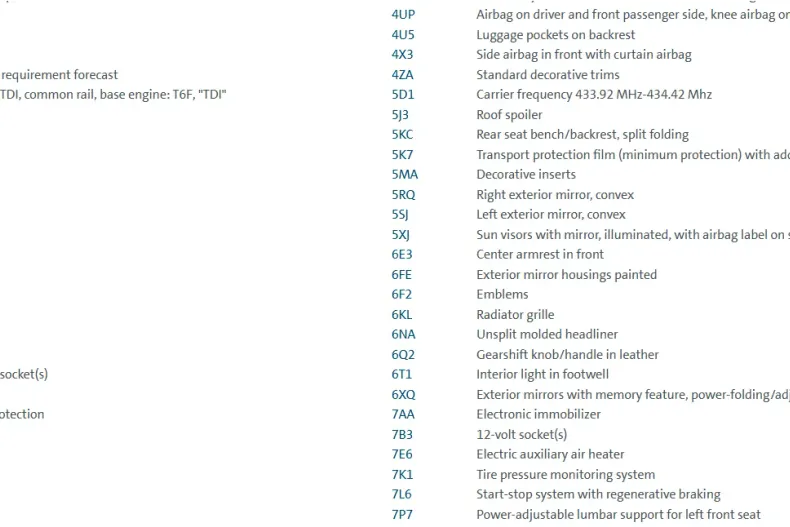790x527 pixels.
Task: Click the "Electric auxiliary air heater" description
Action: point(550,455)
